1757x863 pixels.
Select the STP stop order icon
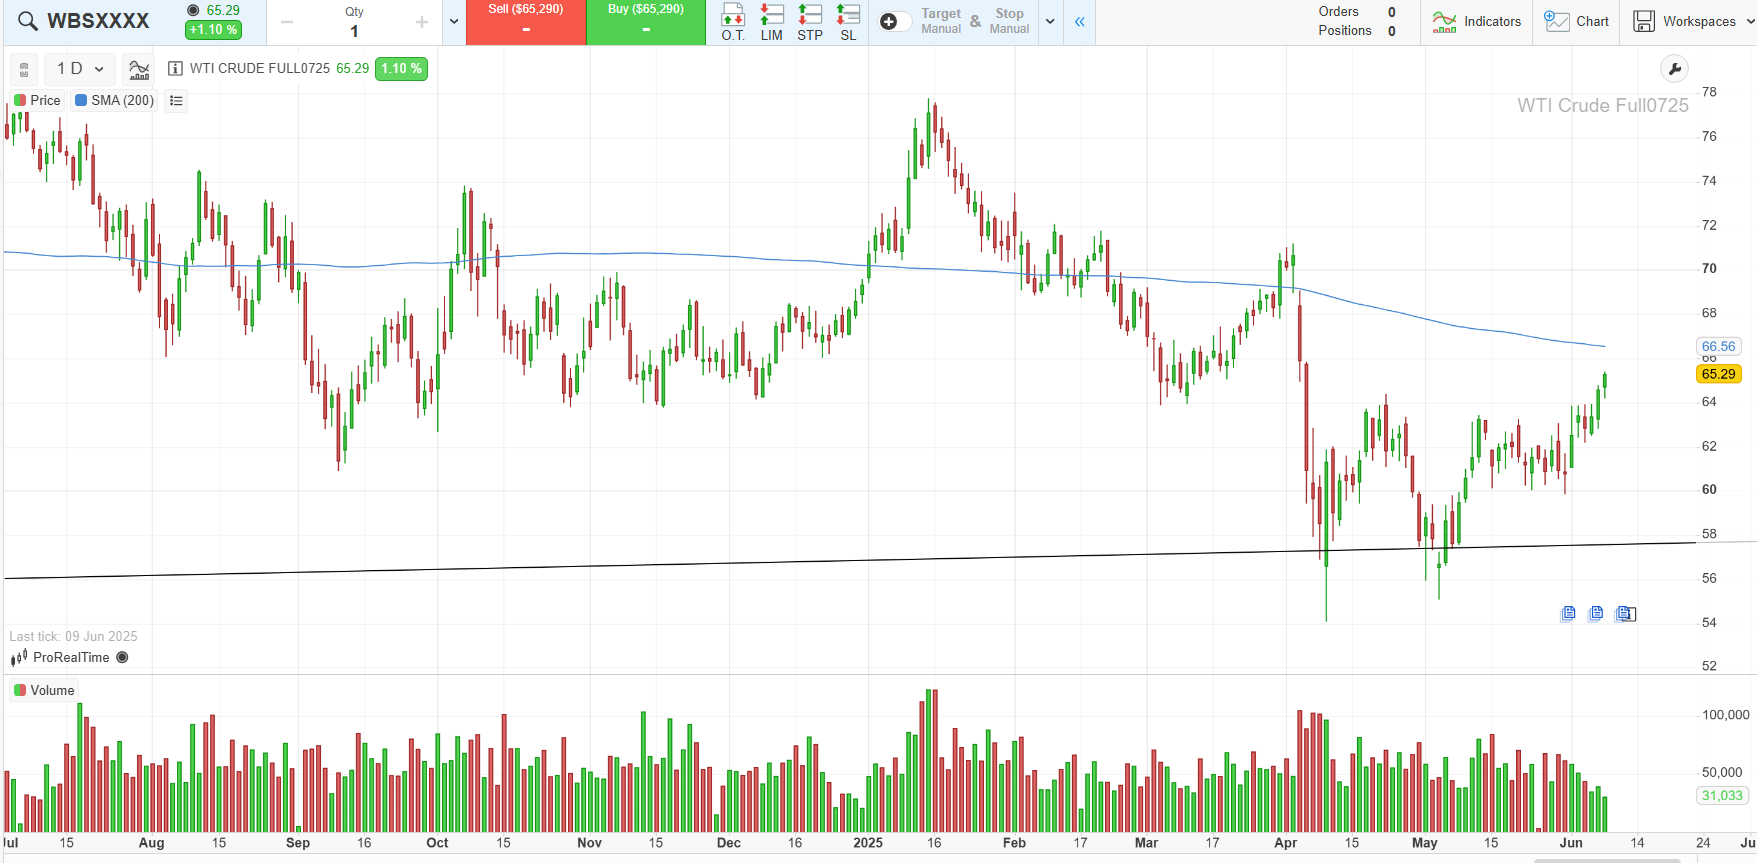click(x=810, y=21)
